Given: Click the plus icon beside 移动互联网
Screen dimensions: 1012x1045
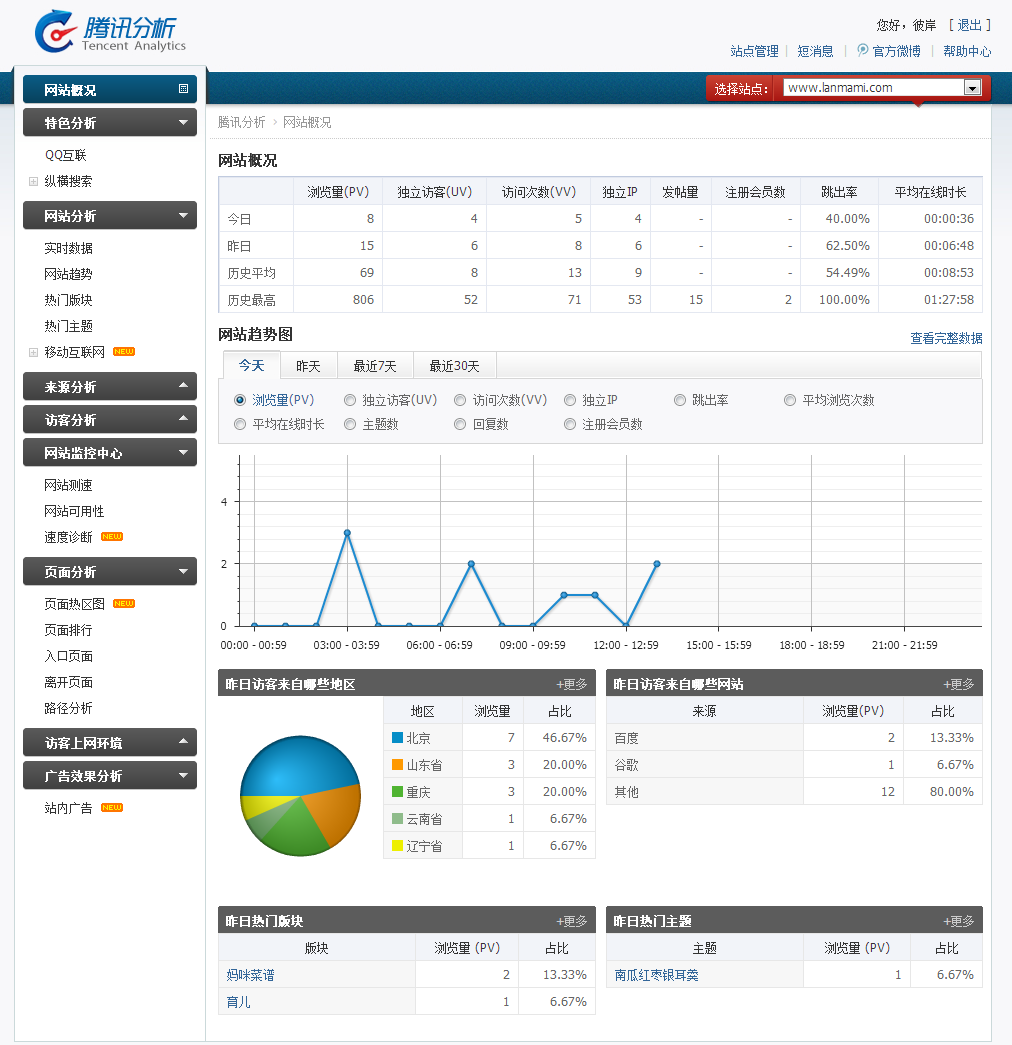Looking at the screenshot, I should (x=33, y=352).
